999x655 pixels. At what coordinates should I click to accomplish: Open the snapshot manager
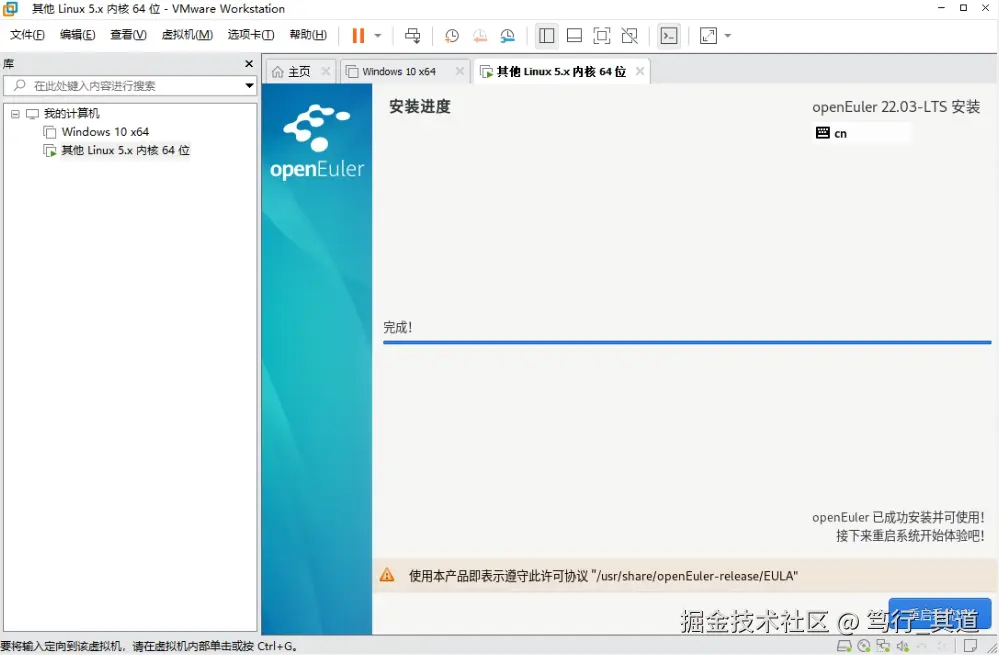(507, 36)
